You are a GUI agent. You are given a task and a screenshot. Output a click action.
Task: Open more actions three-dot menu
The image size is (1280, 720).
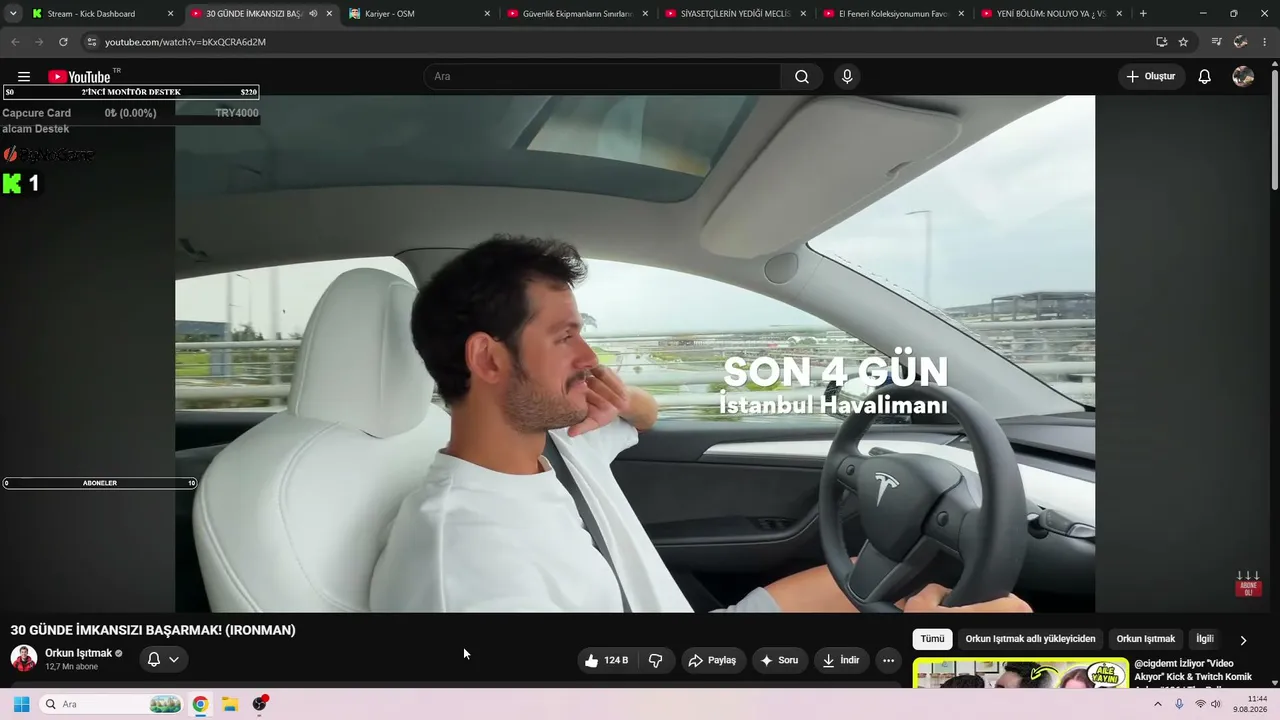(888, 660)
